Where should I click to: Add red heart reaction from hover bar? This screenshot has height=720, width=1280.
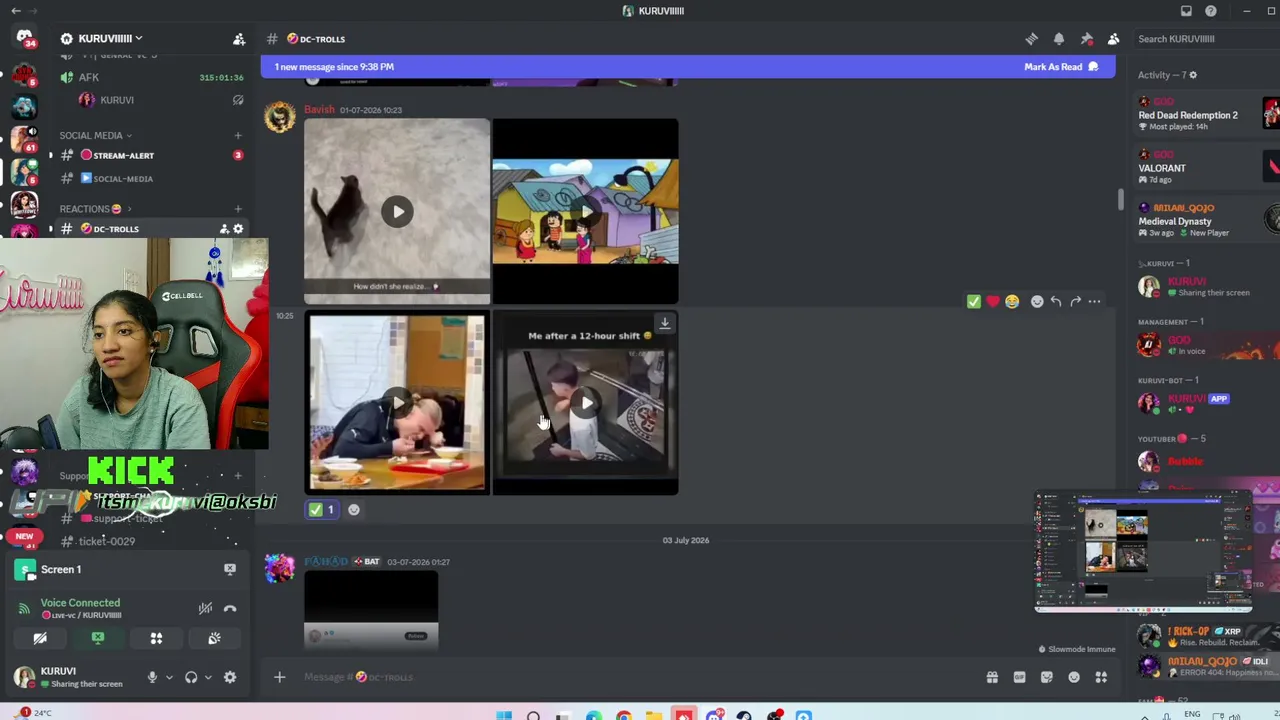click(993, 301)
